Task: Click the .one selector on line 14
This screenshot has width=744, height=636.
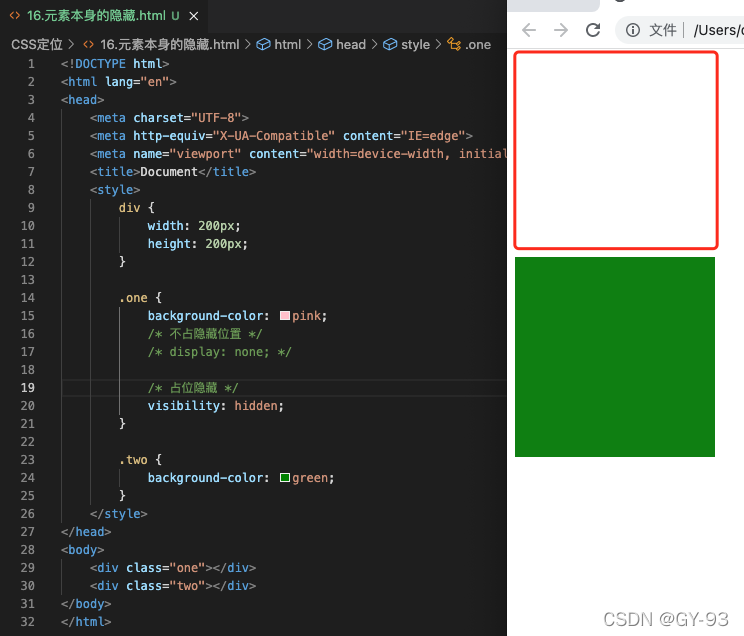Action: coord(133,298)
